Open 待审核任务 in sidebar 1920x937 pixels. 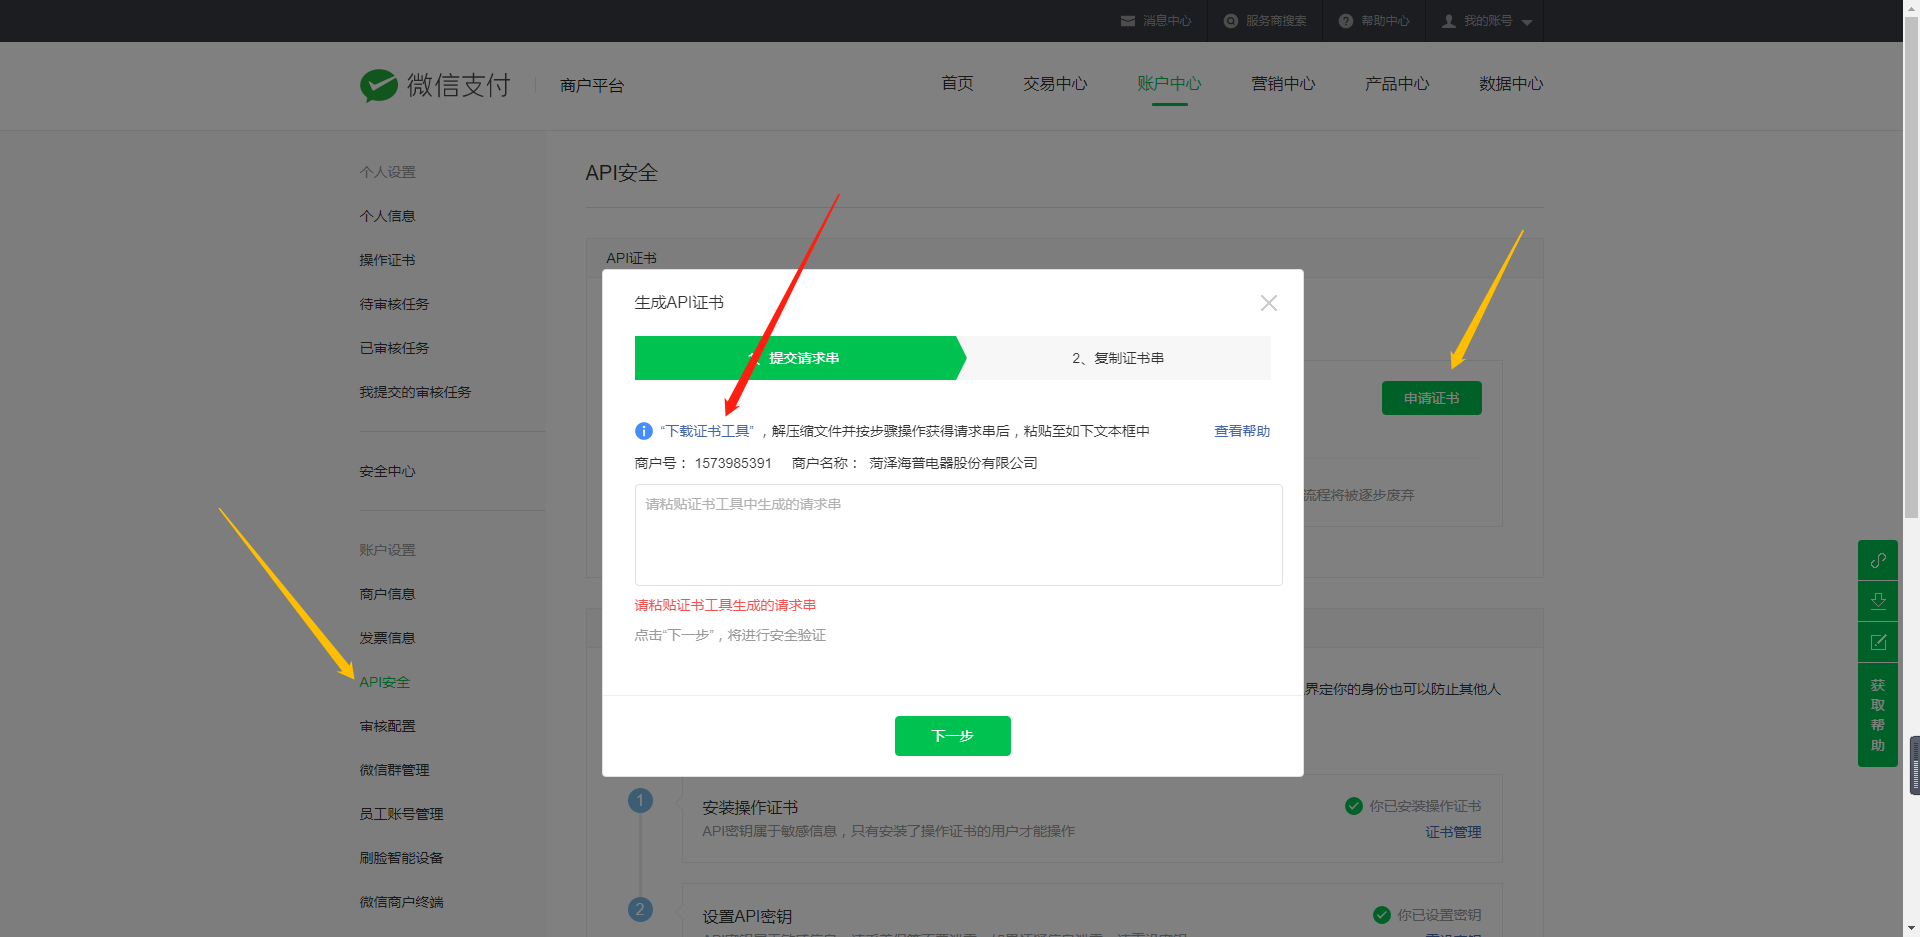394,304
